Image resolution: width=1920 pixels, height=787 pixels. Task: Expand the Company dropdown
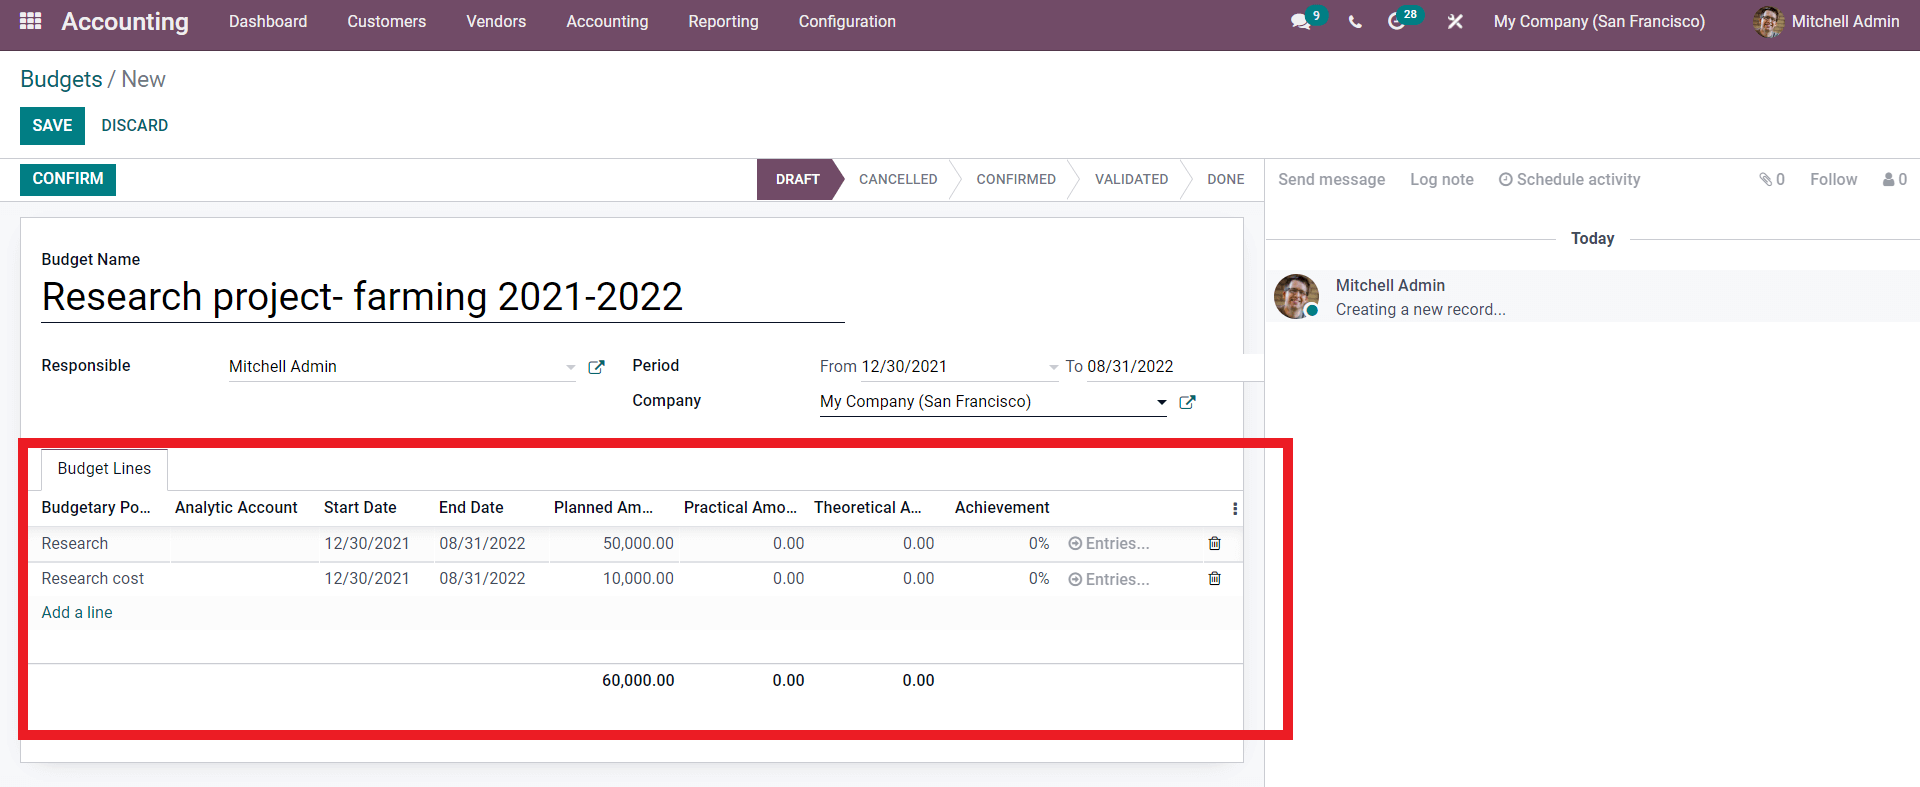coord(1161,402)
